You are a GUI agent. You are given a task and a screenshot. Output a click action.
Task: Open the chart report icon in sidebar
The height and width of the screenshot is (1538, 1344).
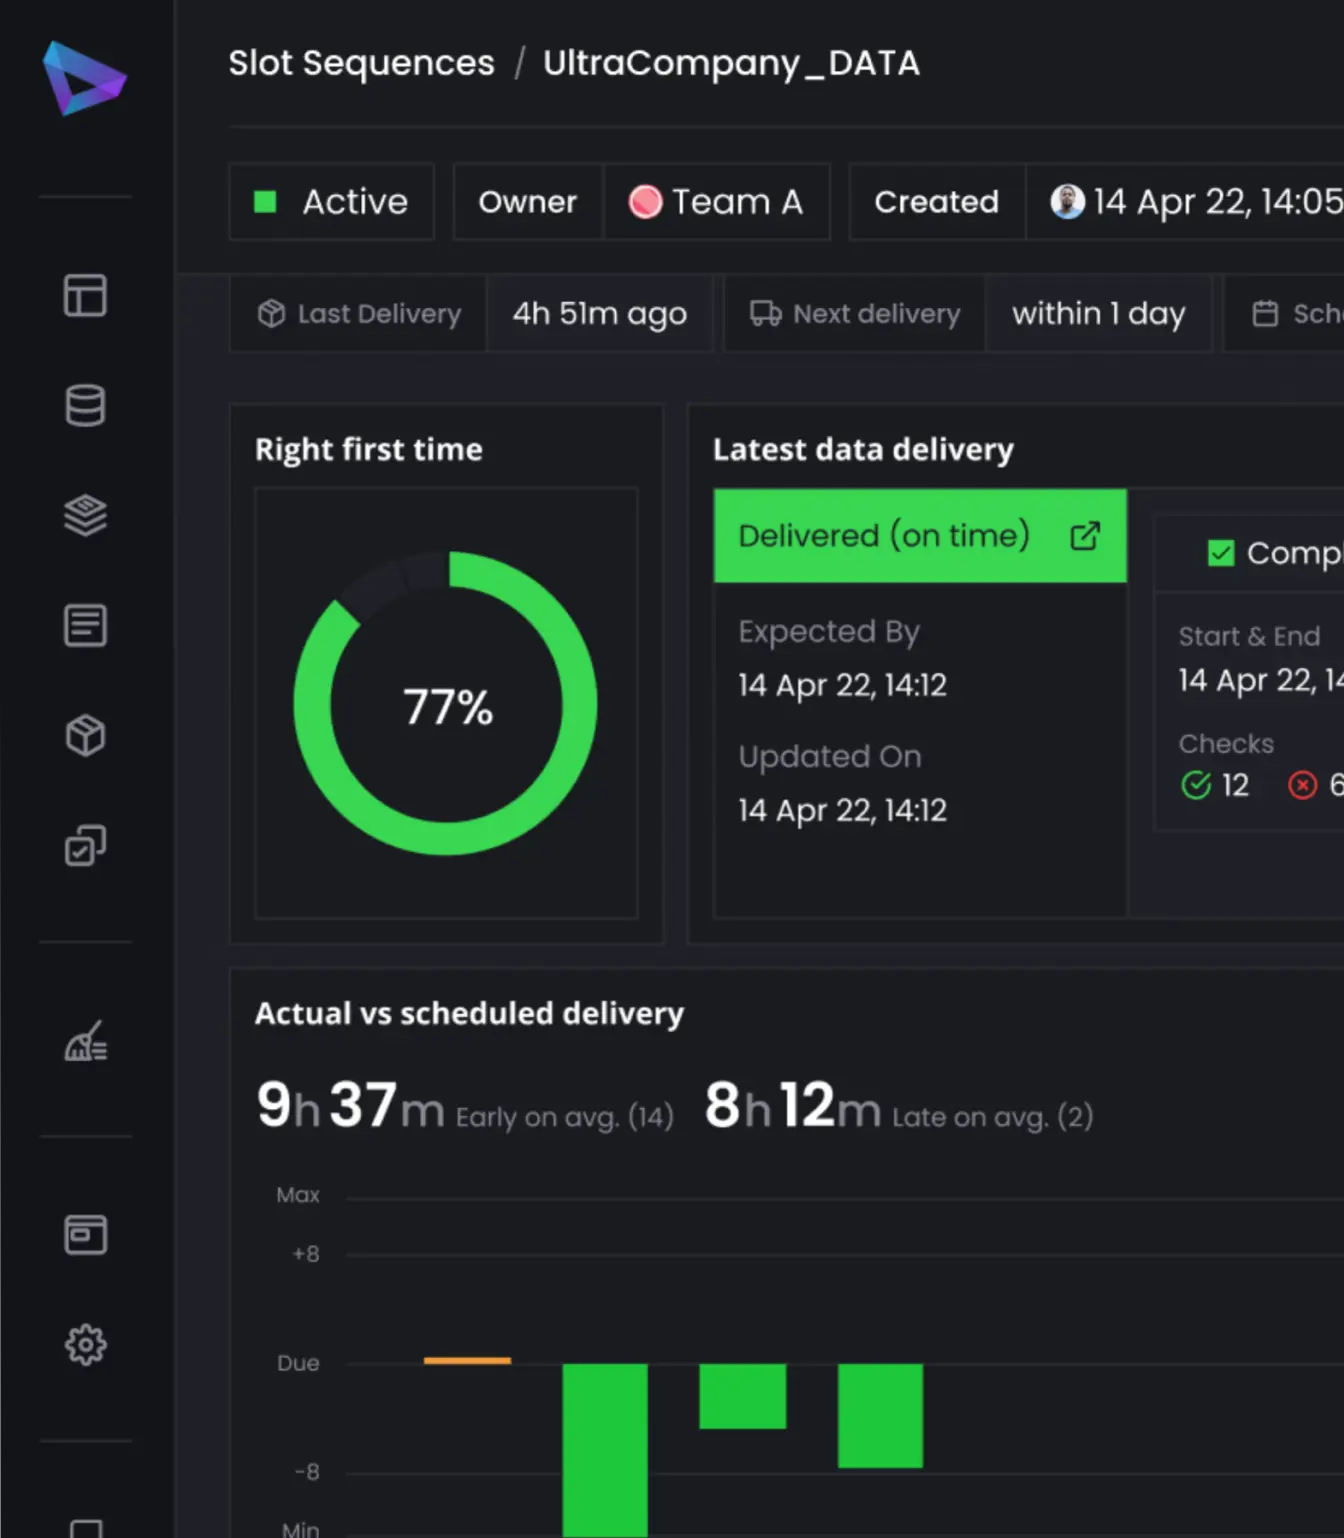point(86,1041)
